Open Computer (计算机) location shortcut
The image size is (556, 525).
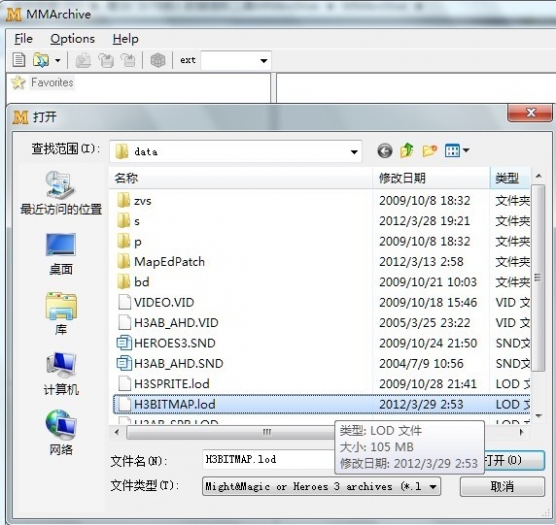[x=61, y=374]
